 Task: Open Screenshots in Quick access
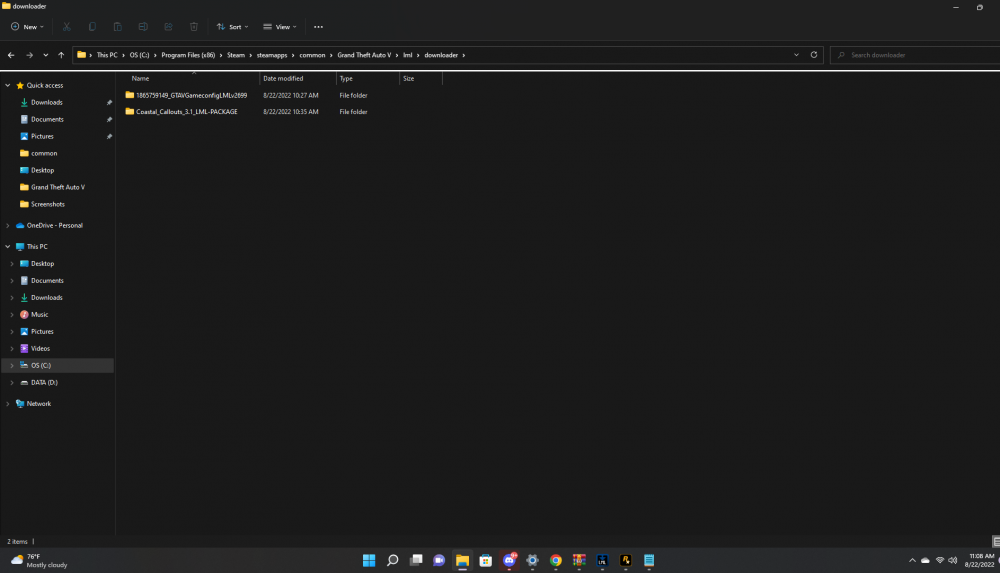pyautogui.click(x=48, y=204)
